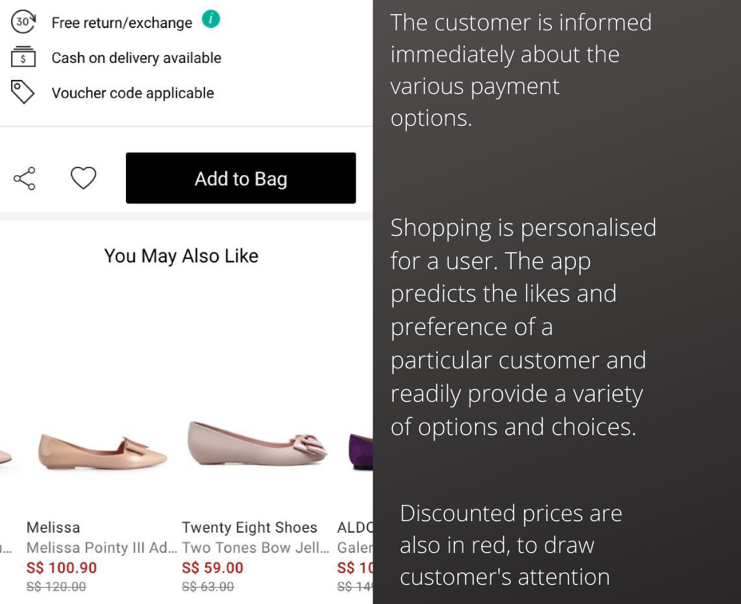Tap the cash on delivery icon
Screen dimensions: 741x604
[23, 57]
